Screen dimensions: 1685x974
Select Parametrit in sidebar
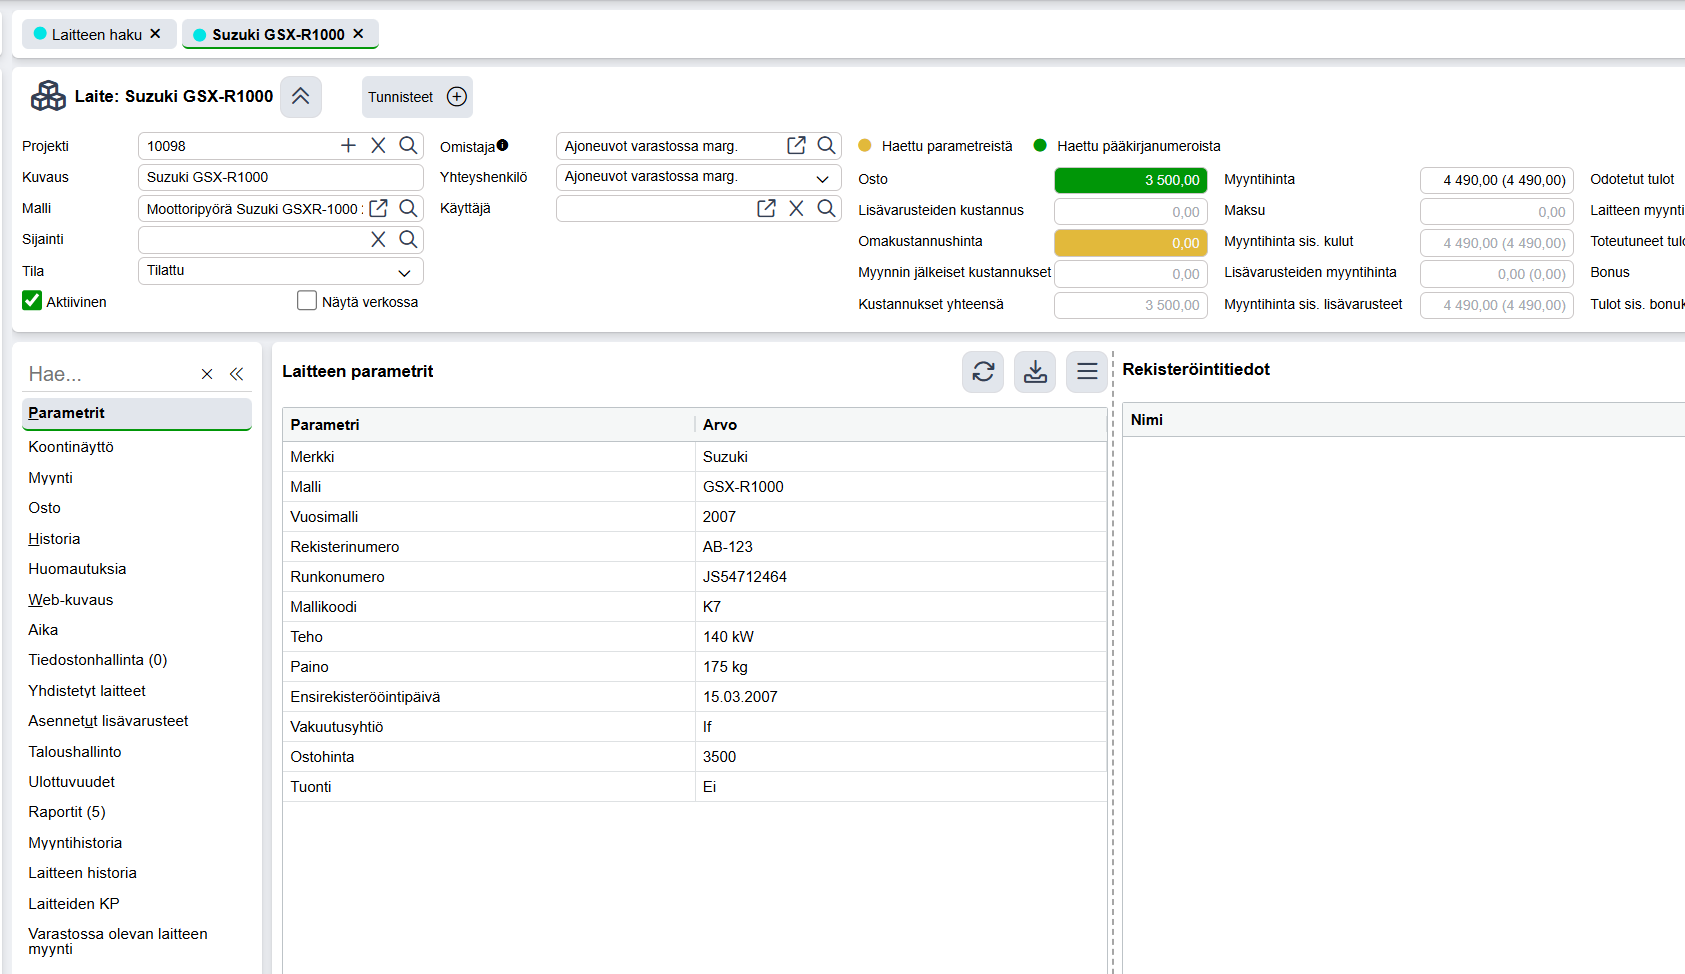pyautogui.click(x=136, y=414)
